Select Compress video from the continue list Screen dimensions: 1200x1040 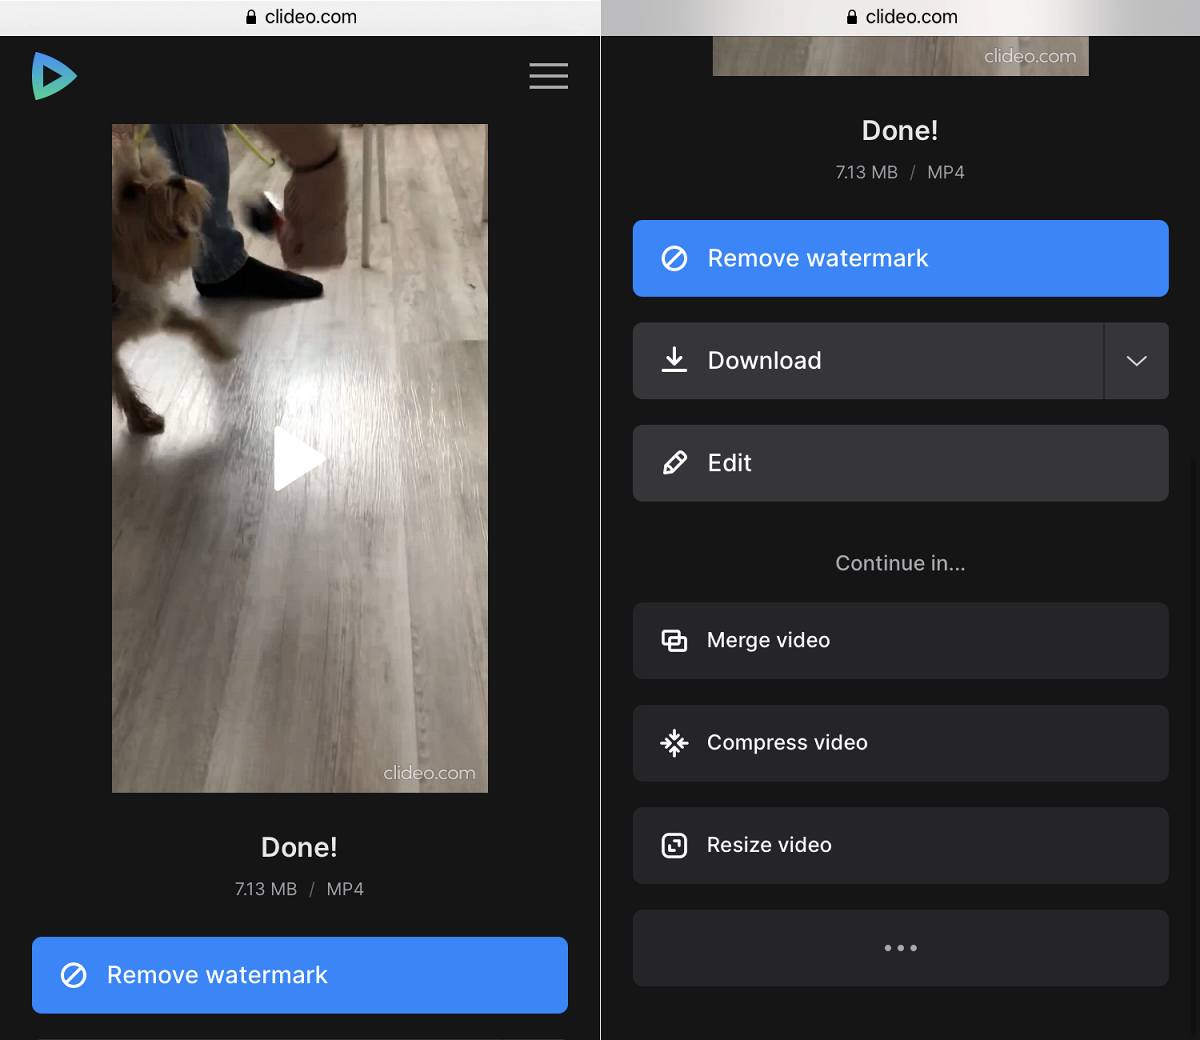900,743
